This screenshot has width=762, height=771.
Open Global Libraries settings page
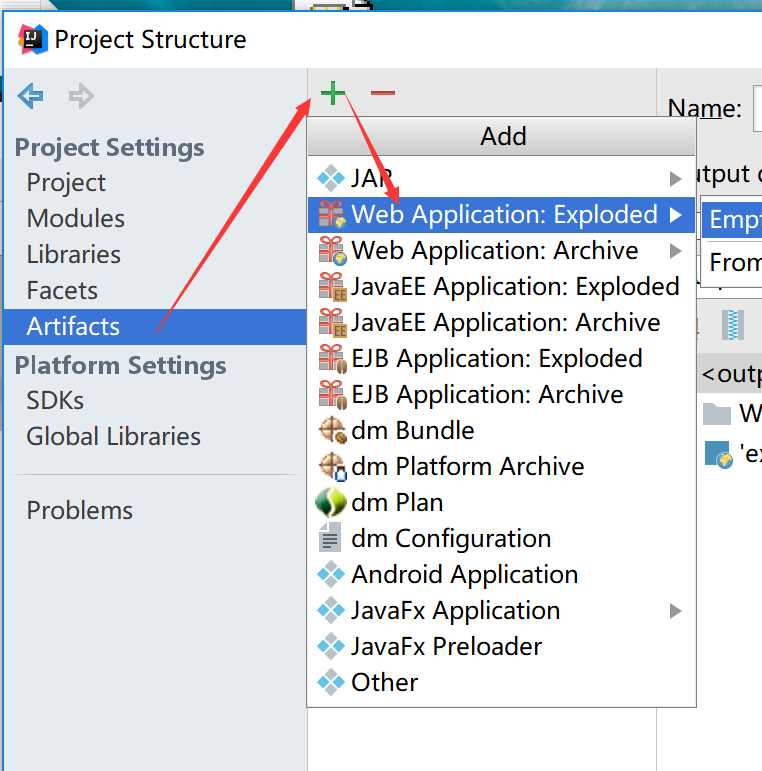pos(154,436)
